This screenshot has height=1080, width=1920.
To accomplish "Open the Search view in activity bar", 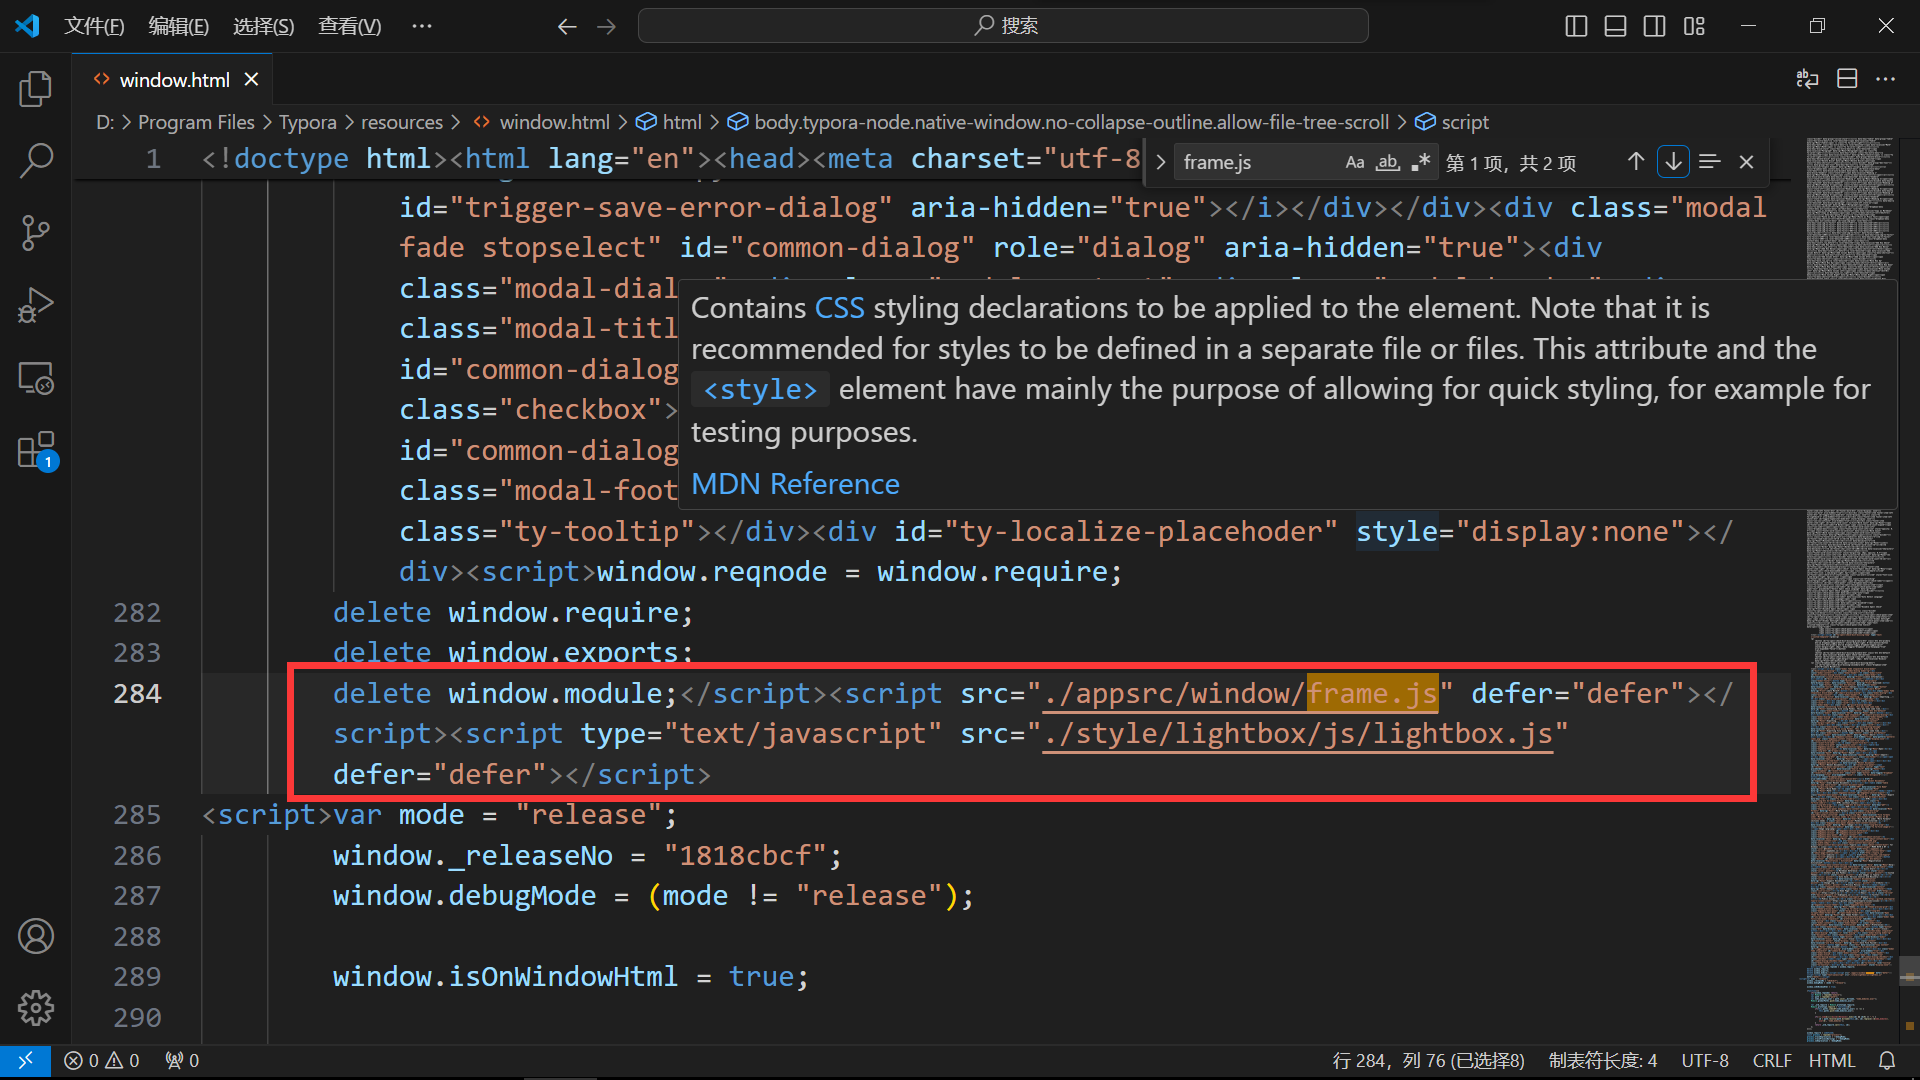I will pyautogui.click(x=36, y=160).
